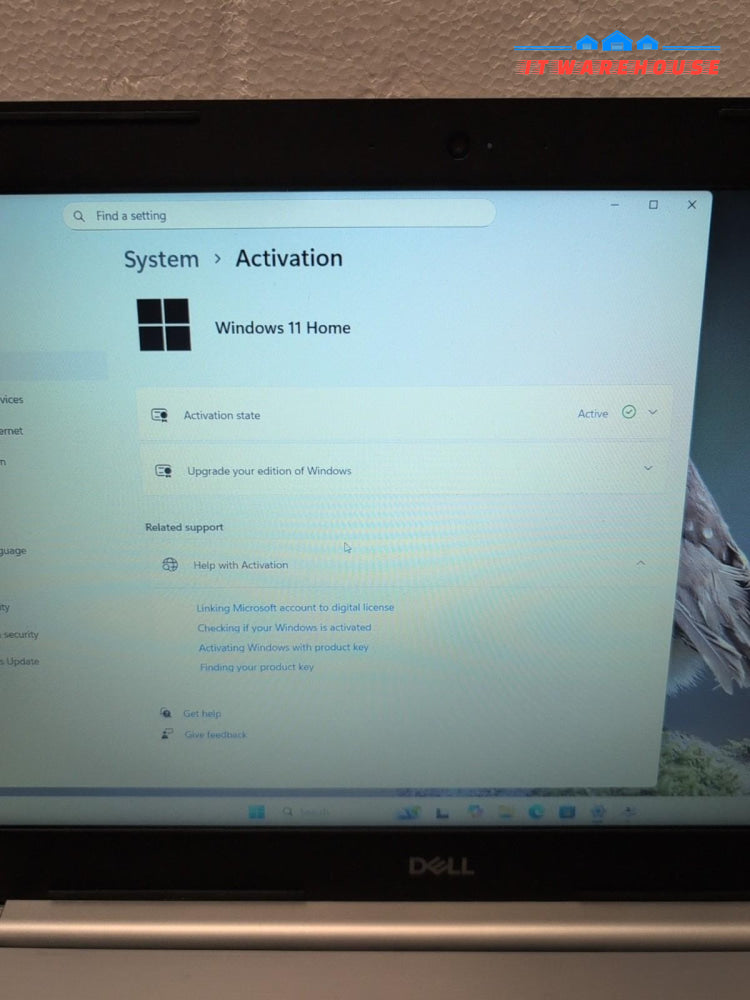This screenshot has width=750, height=1000.
Task: Click the Find a setting search box
Action: 279,215
